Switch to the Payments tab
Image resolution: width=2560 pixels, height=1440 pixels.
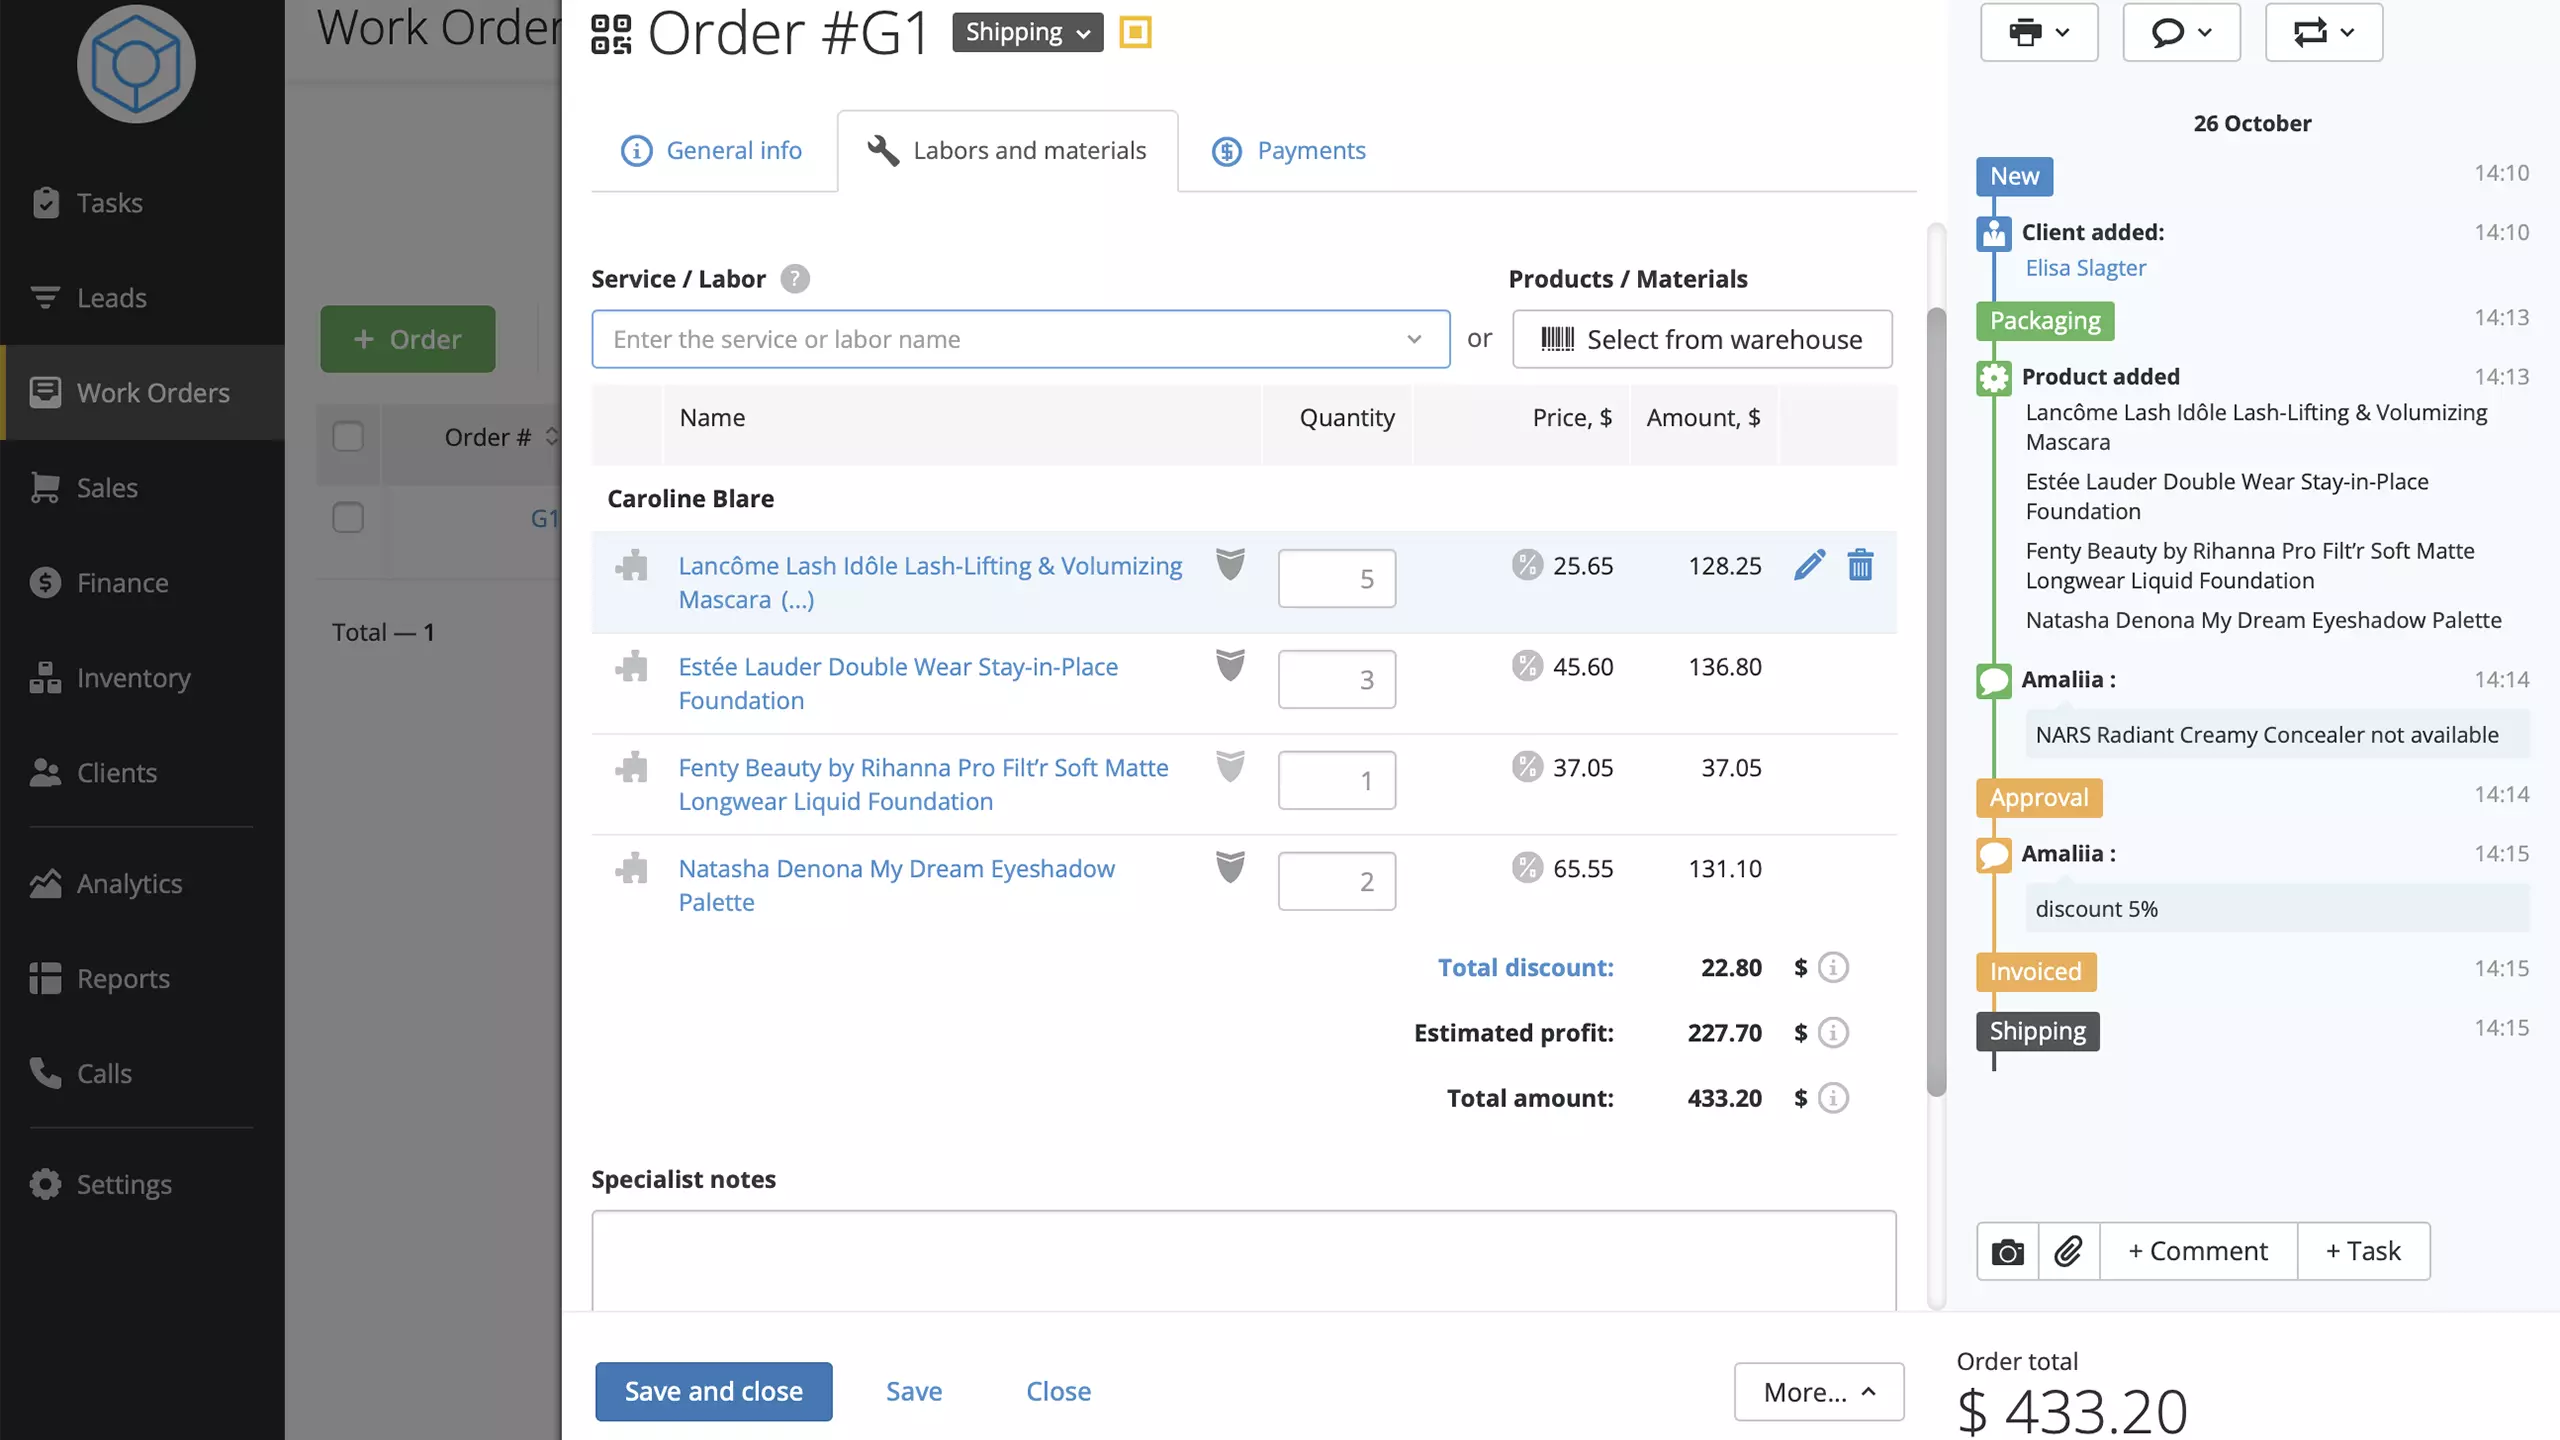(1288, 150)
